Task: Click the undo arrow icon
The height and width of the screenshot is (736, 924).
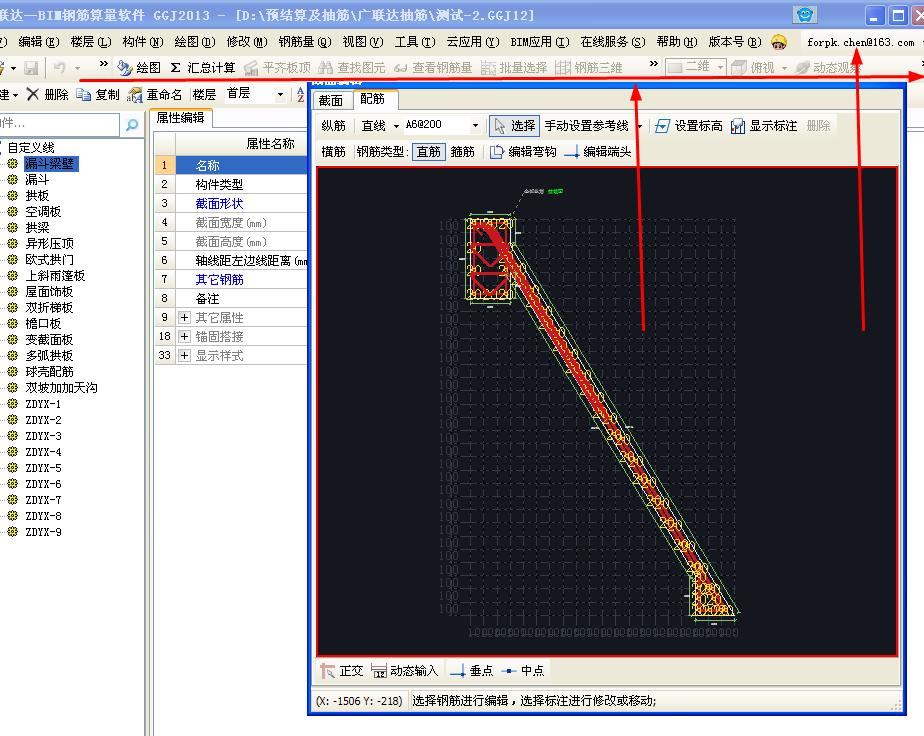Action: [60, 68]
